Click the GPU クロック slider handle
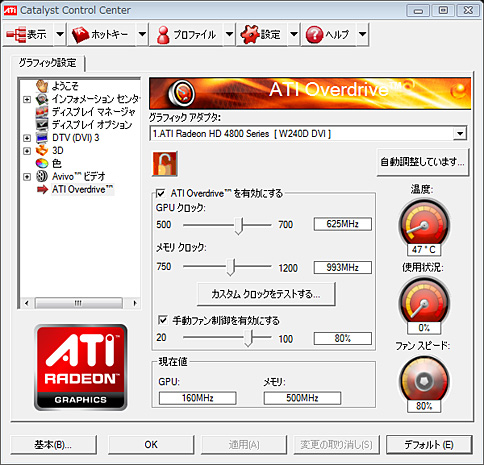This screenshot has width=484, height=465. [239, 226]
